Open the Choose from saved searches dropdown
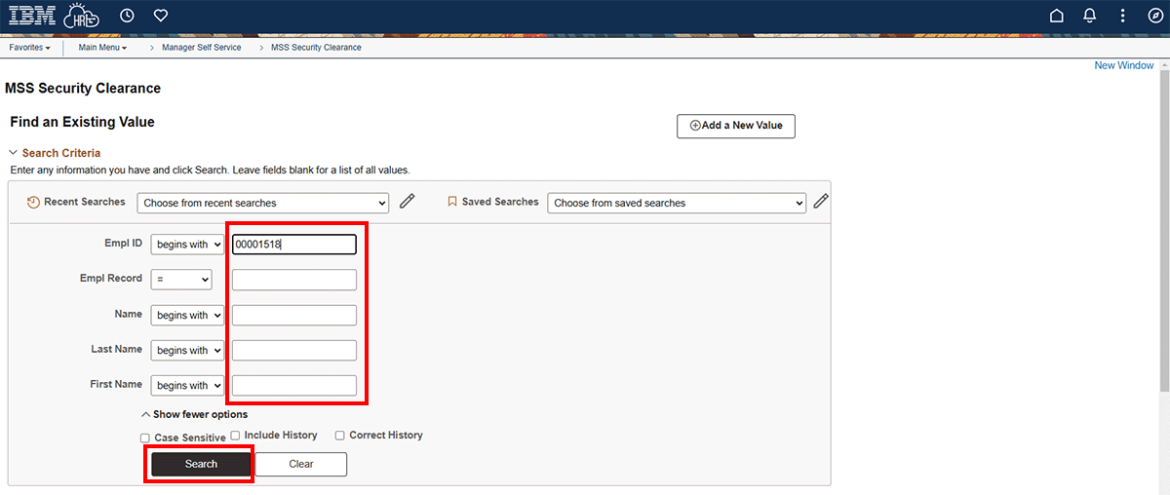This screenshot has height=495, width=1170. coord(676,203)
